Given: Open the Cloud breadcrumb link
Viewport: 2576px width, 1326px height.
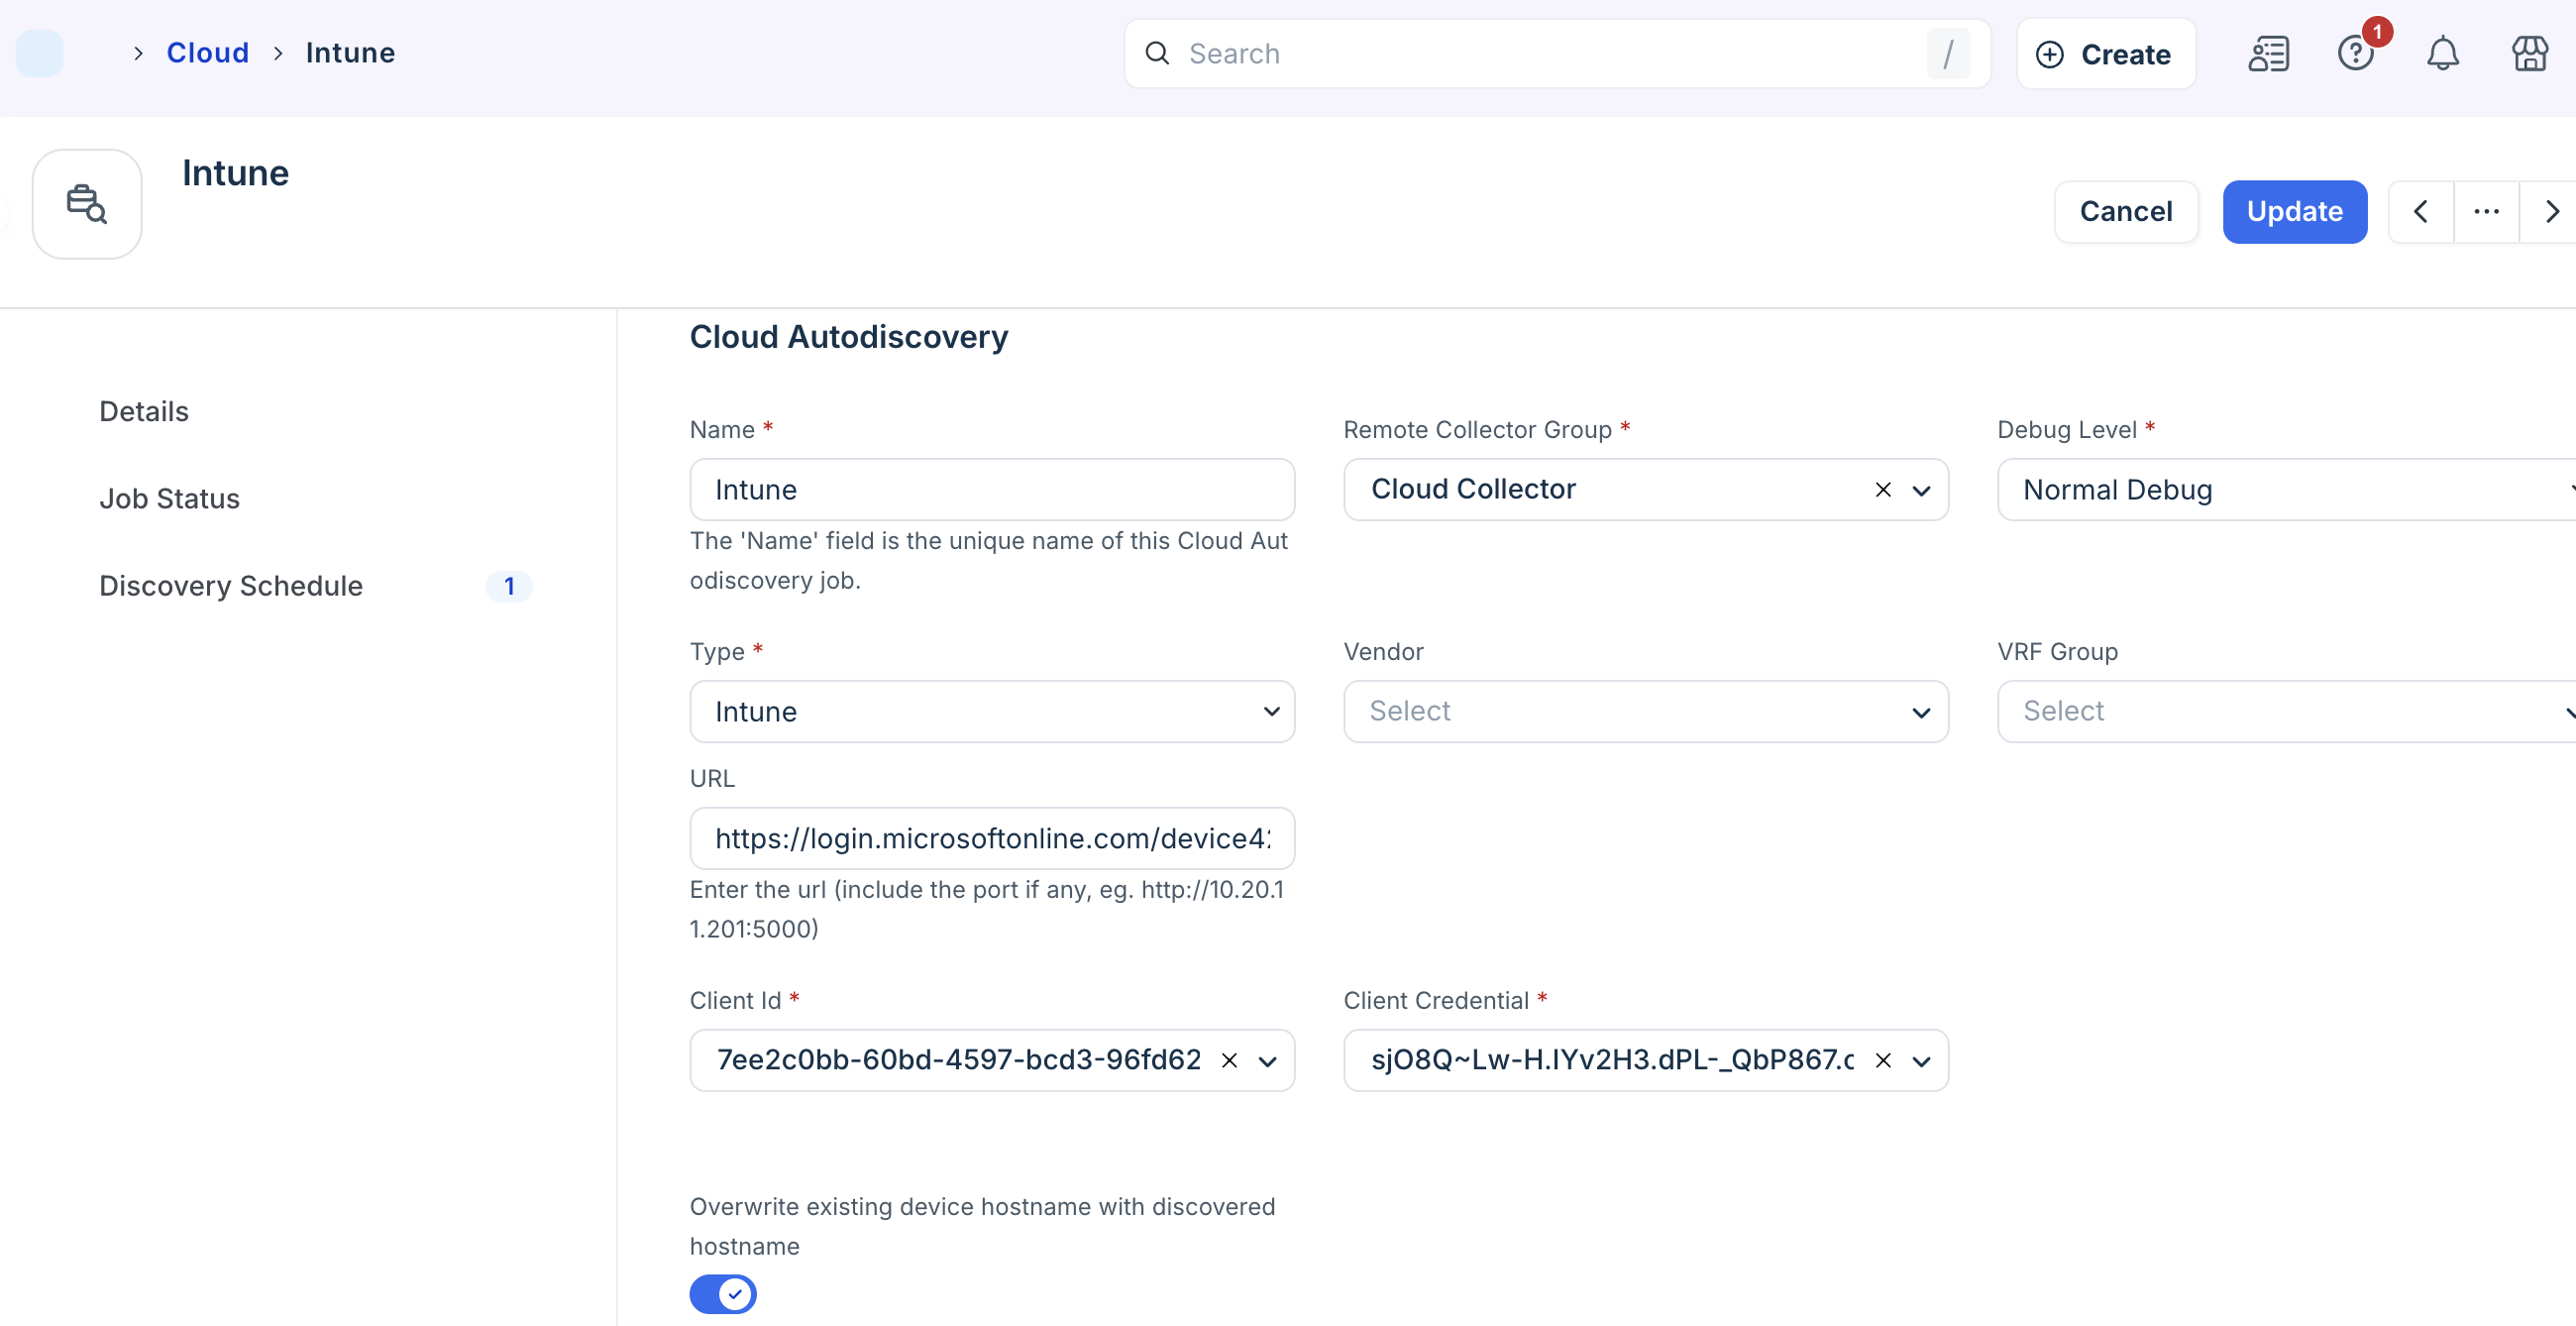Looking at the screenshot, I should (x=207, y=53).
